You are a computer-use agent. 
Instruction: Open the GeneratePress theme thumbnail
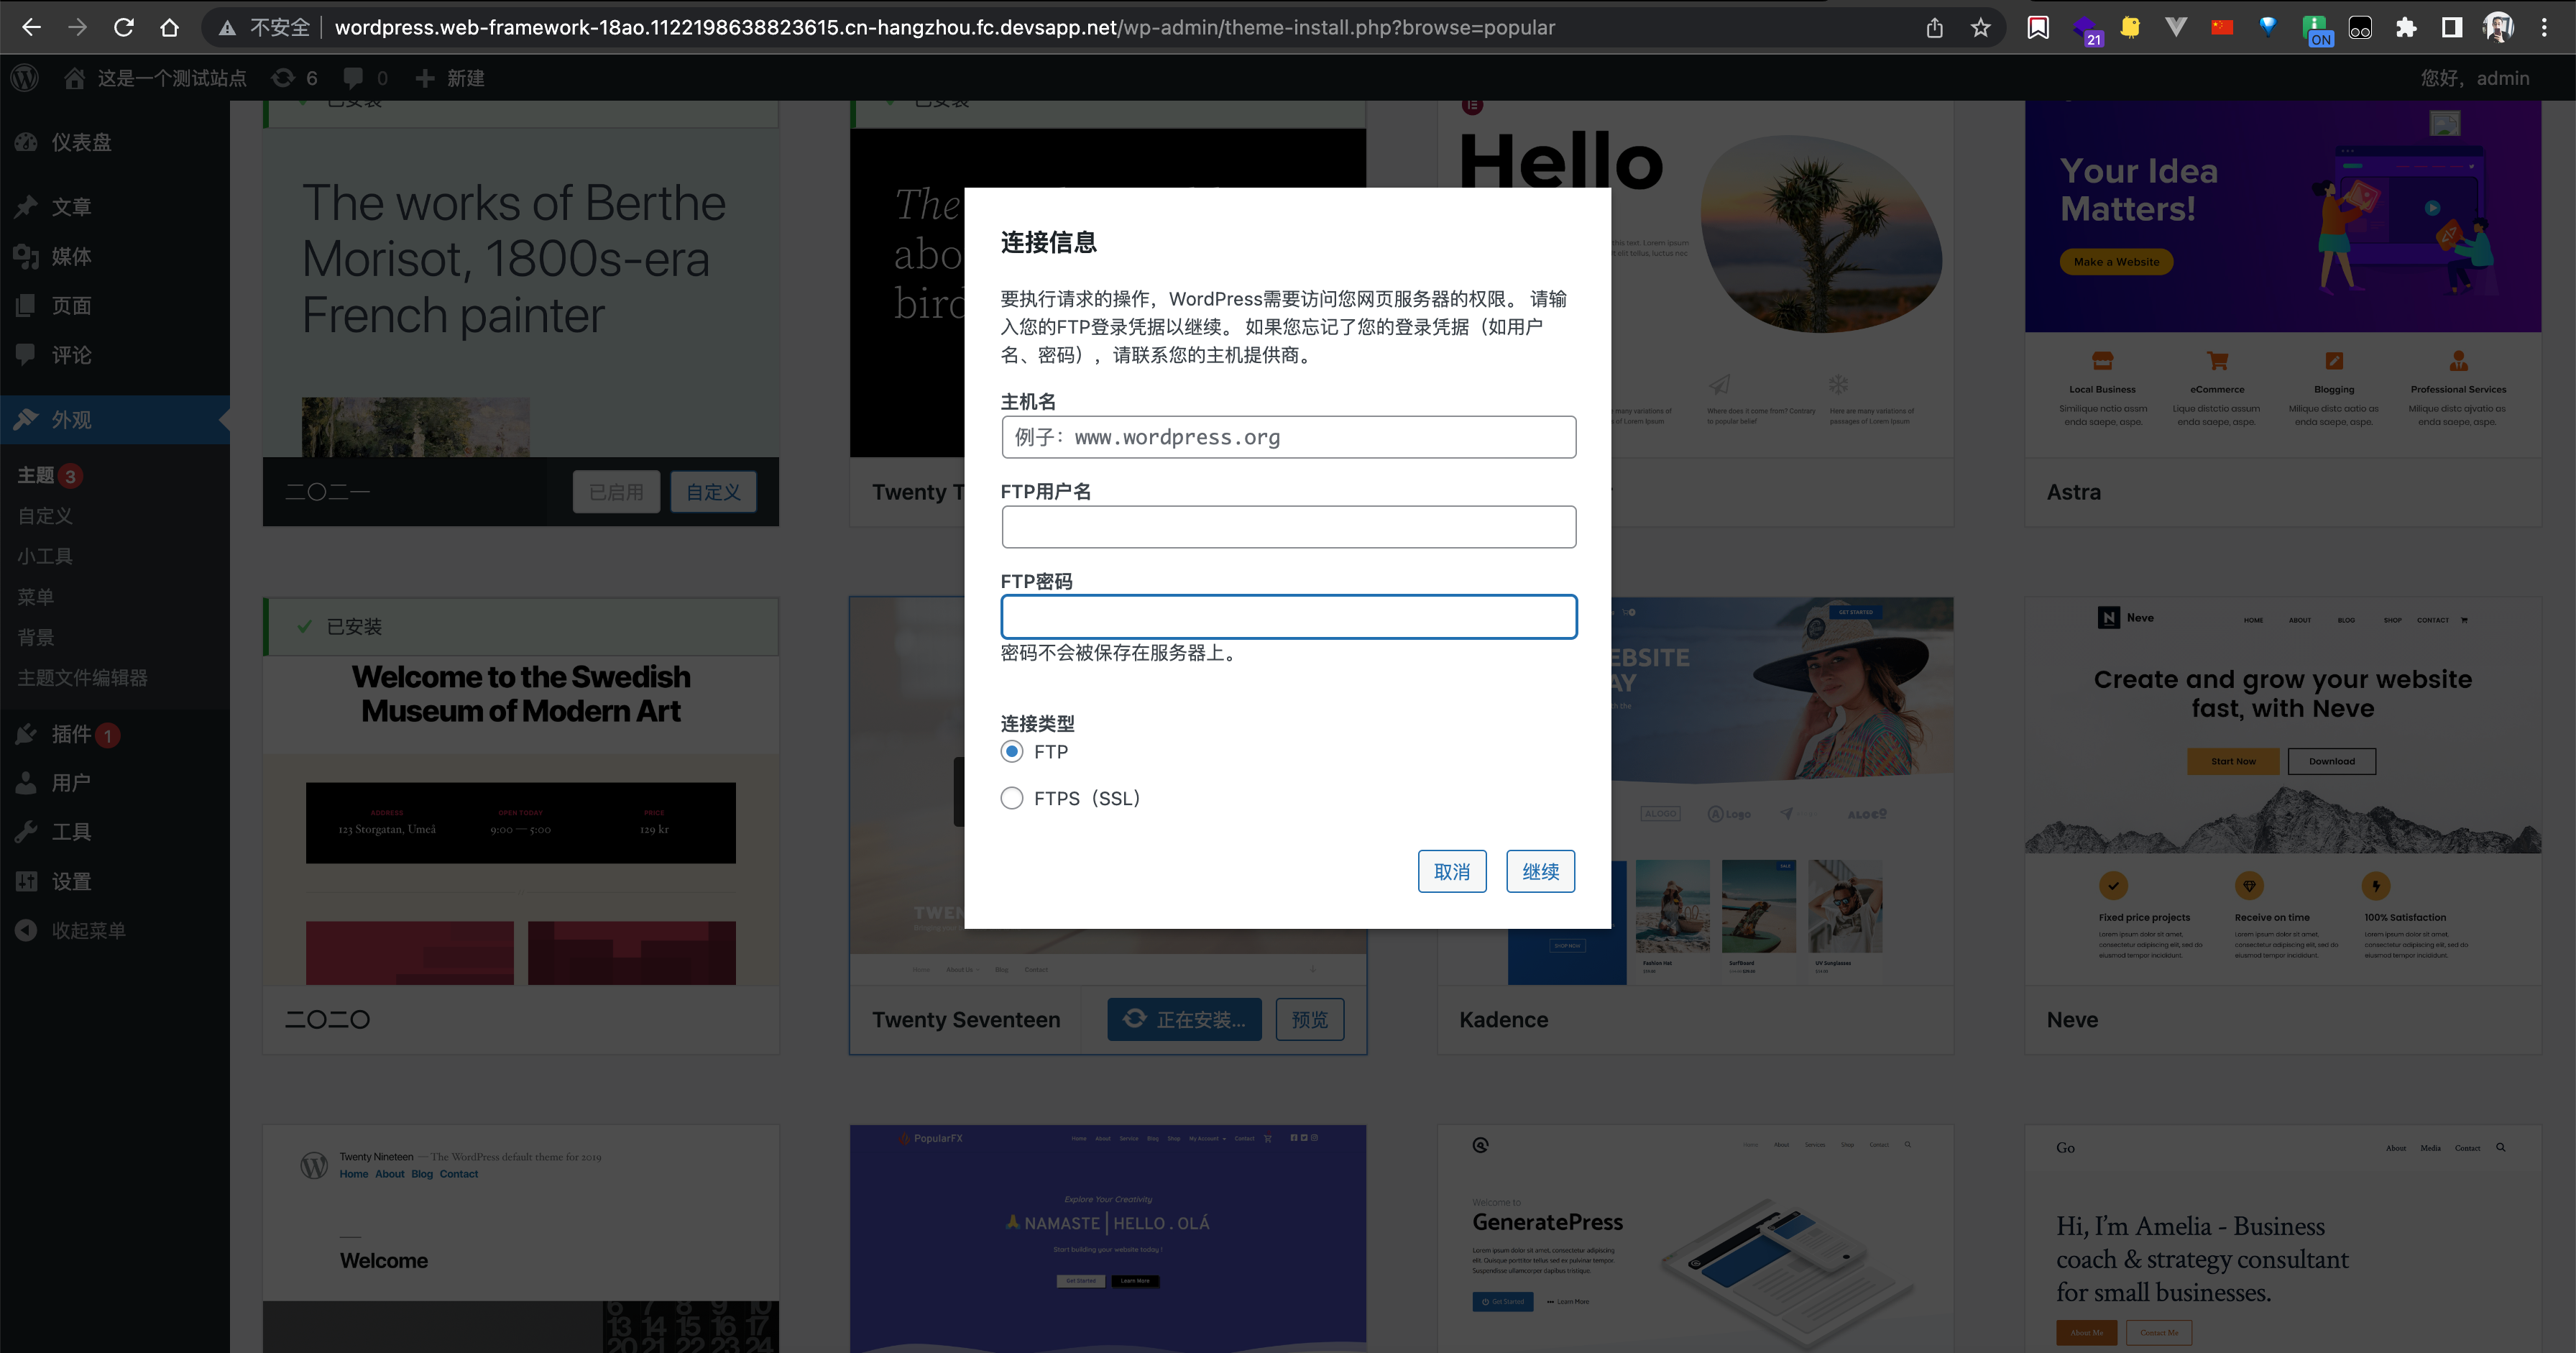[x=1695, y=1239]
